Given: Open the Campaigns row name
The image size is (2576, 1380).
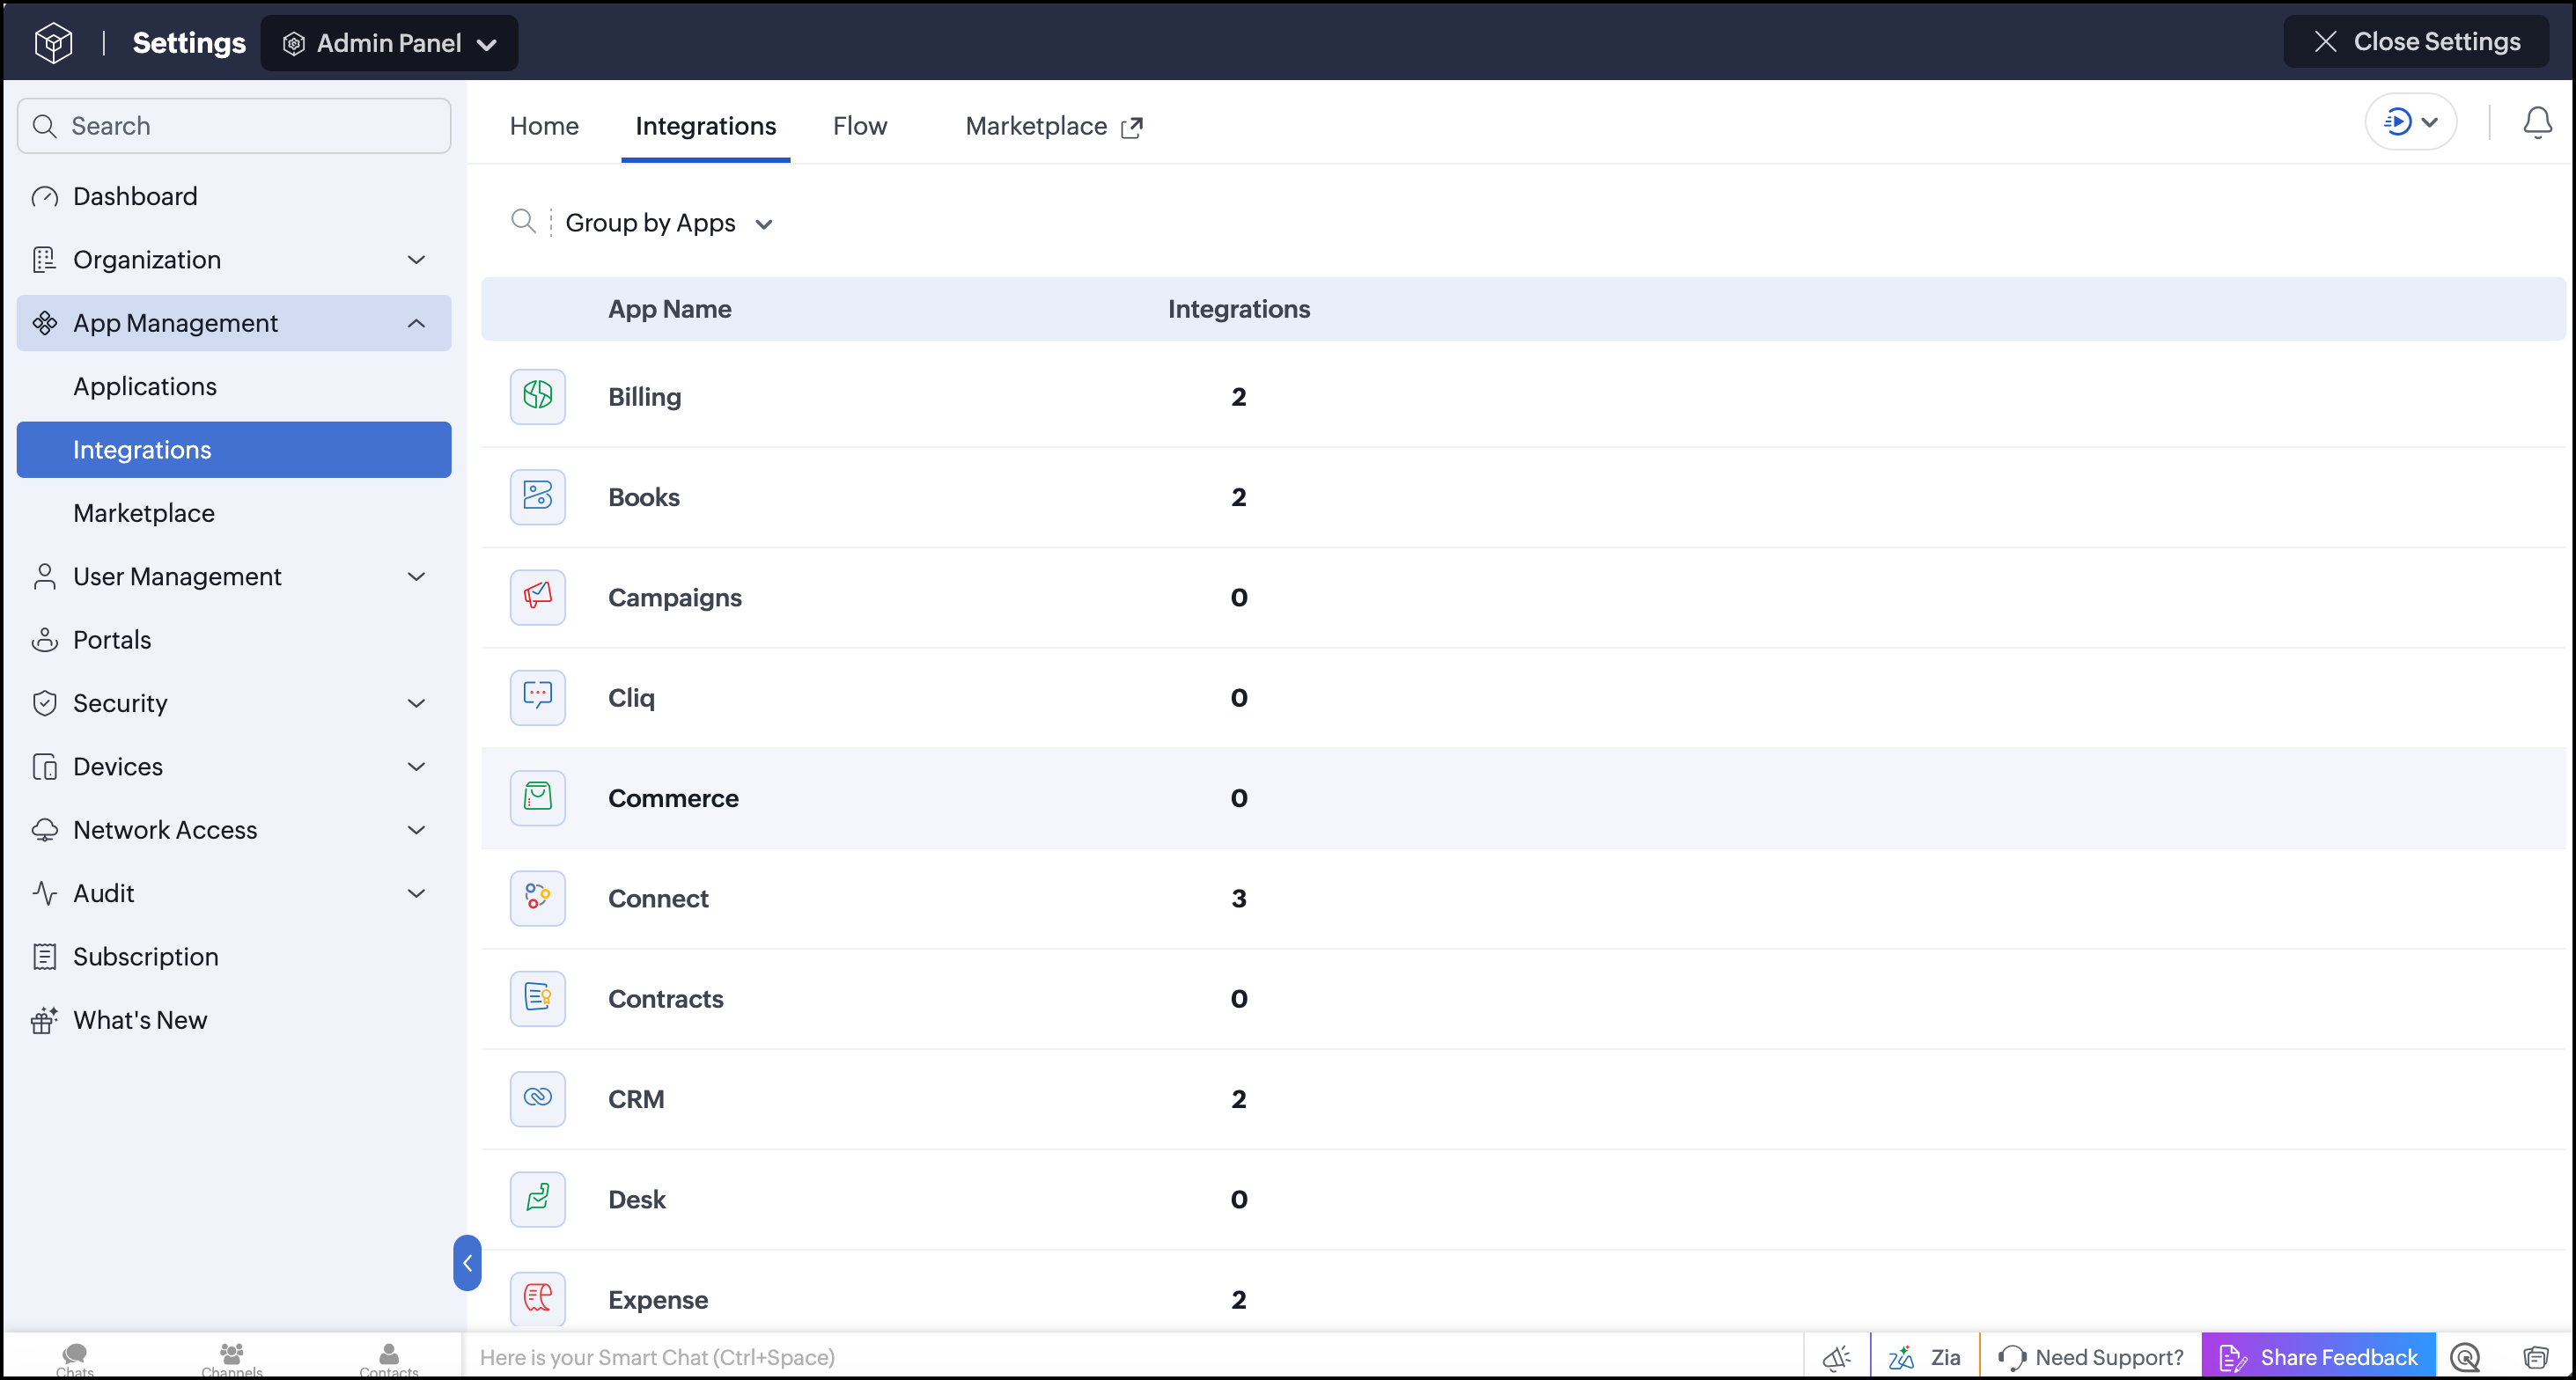Looking at the screenshot, I should (674, 597).
